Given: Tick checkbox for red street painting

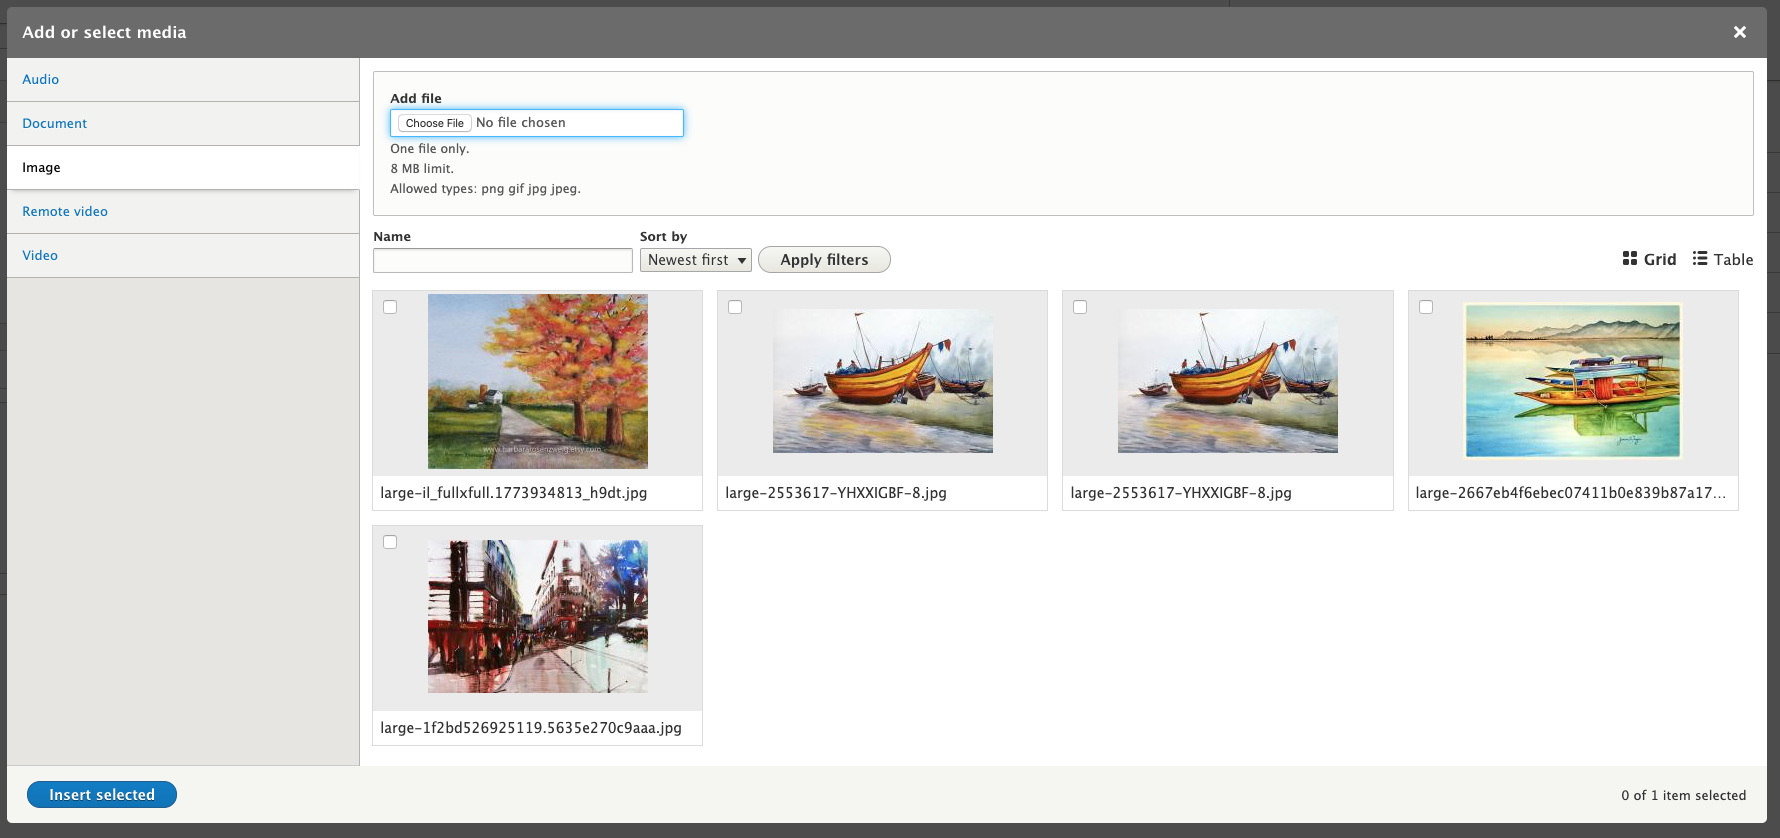Looking at the screenshot, I should (x=390, y=542).
